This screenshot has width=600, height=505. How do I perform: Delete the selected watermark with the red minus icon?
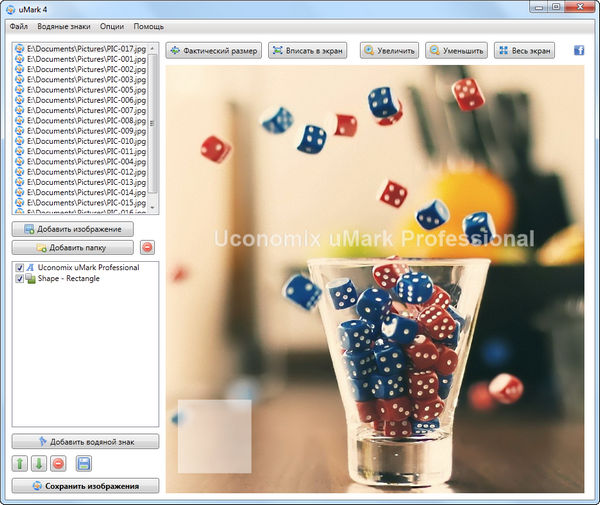pyautogui.click(x=58, y=464)
